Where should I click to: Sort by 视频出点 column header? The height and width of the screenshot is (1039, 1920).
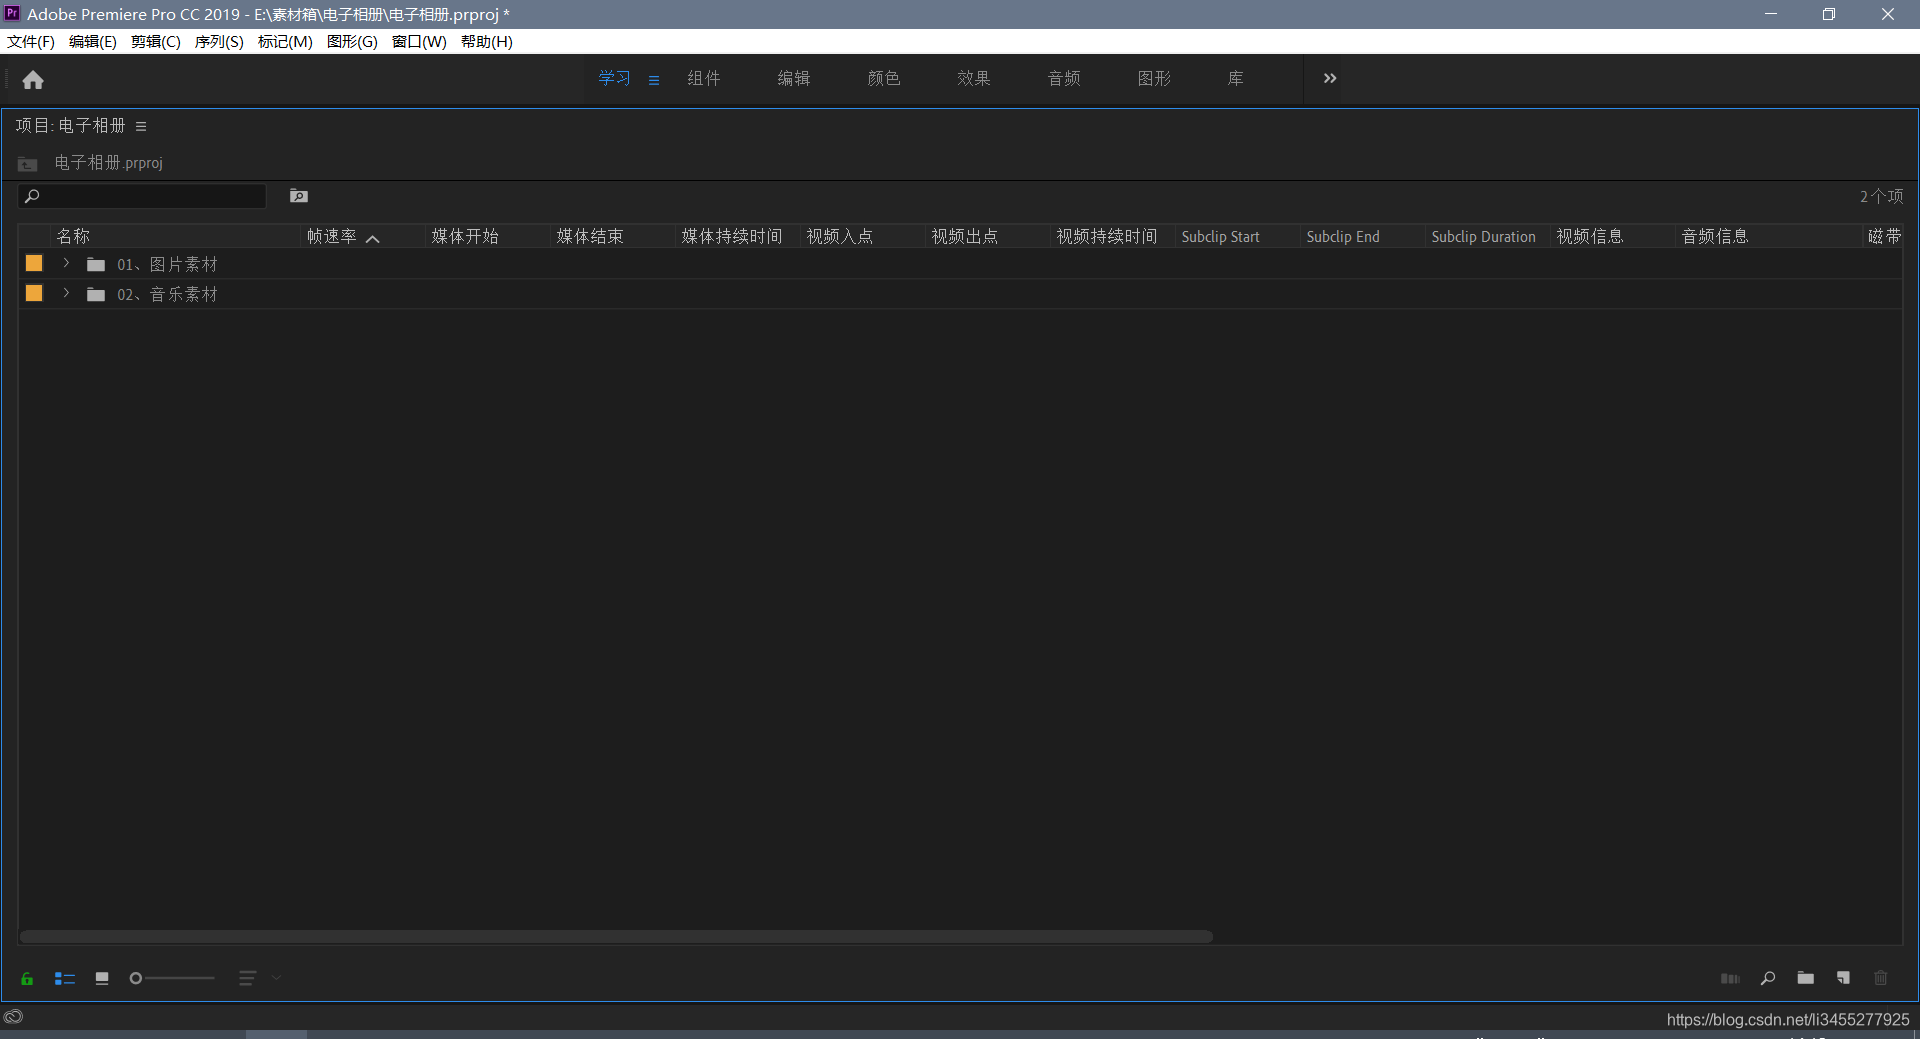965,236
